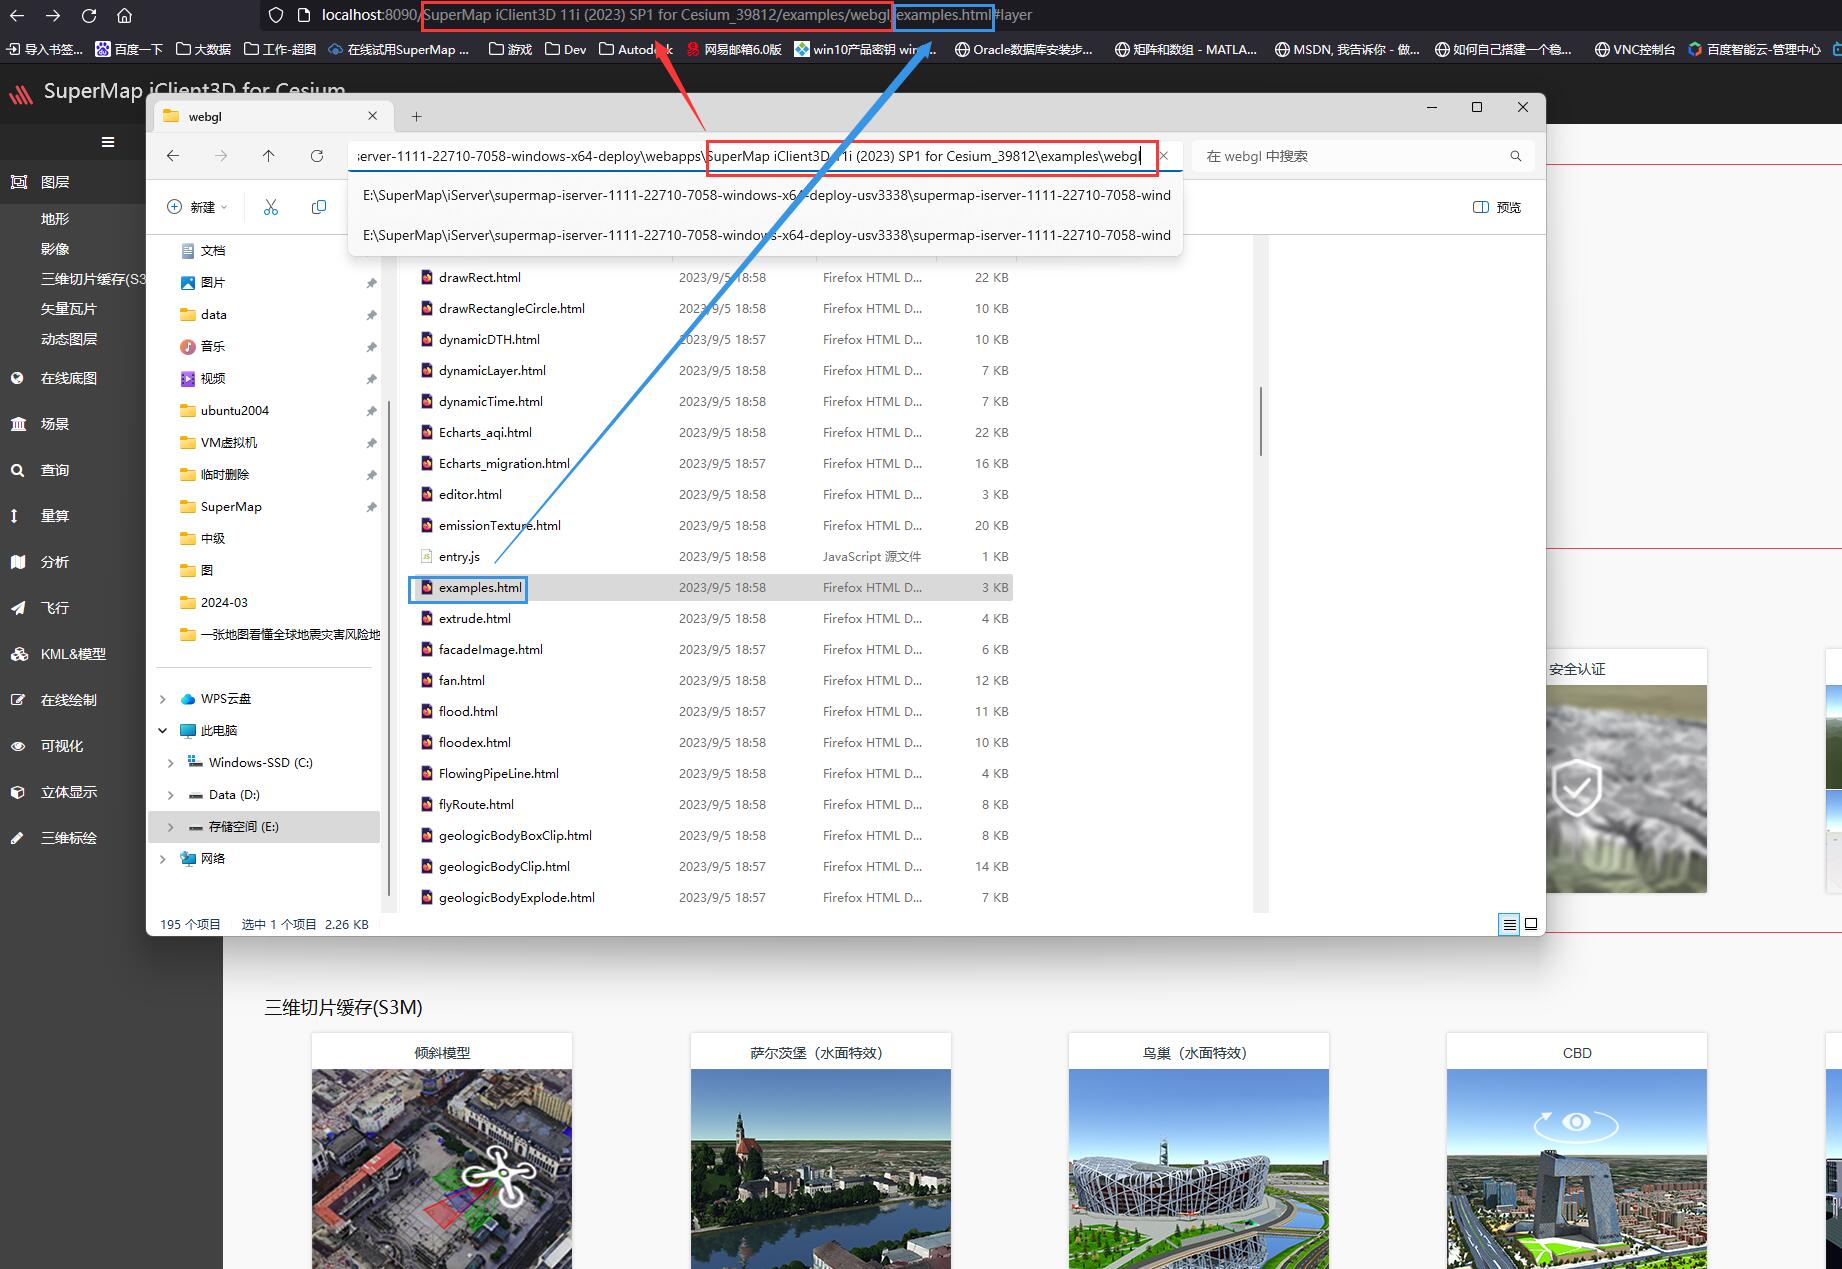
Task: Expand WPS云盘 tree node
Action: pyautogui.click(x=163, y=698)
